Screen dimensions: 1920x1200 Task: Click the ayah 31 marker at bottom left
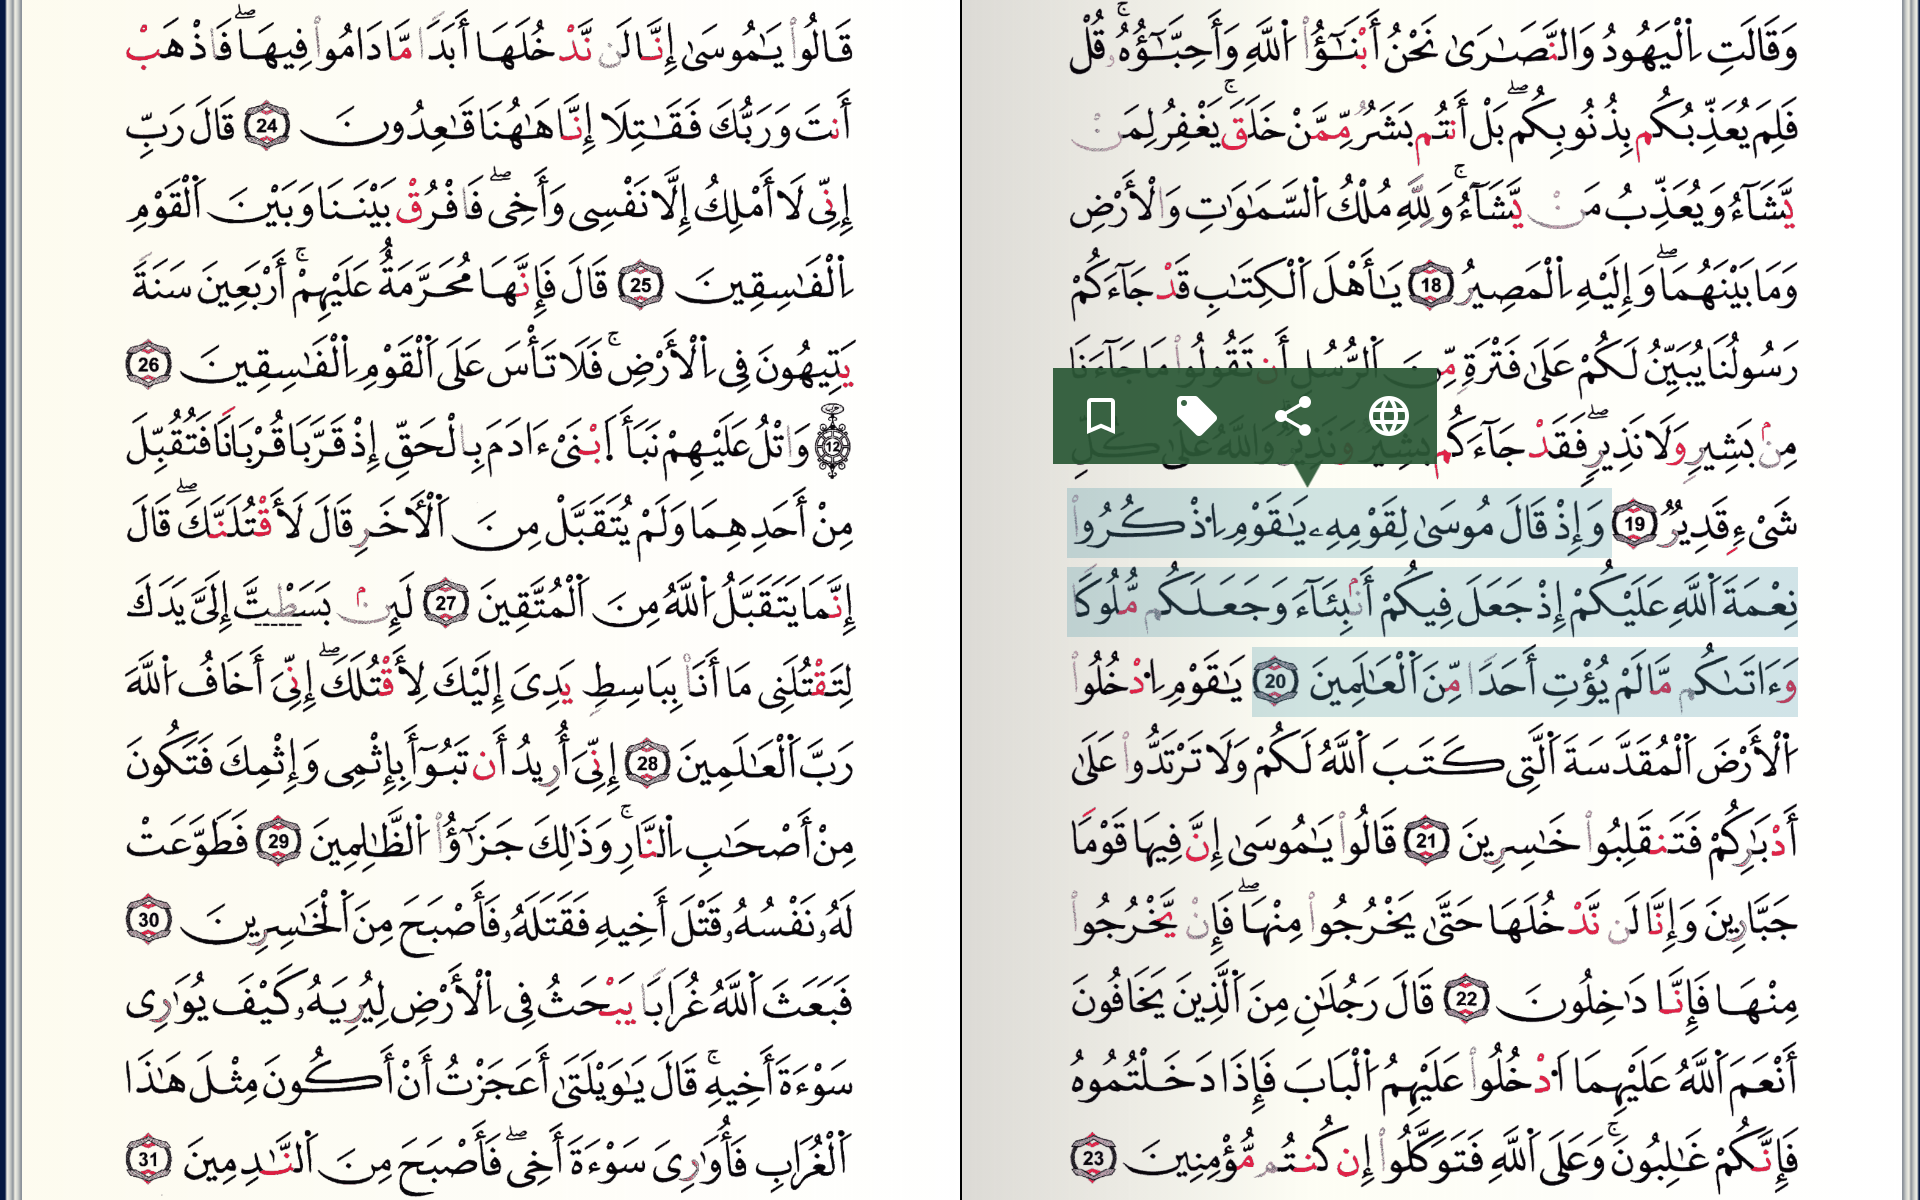coord(150,1160)
